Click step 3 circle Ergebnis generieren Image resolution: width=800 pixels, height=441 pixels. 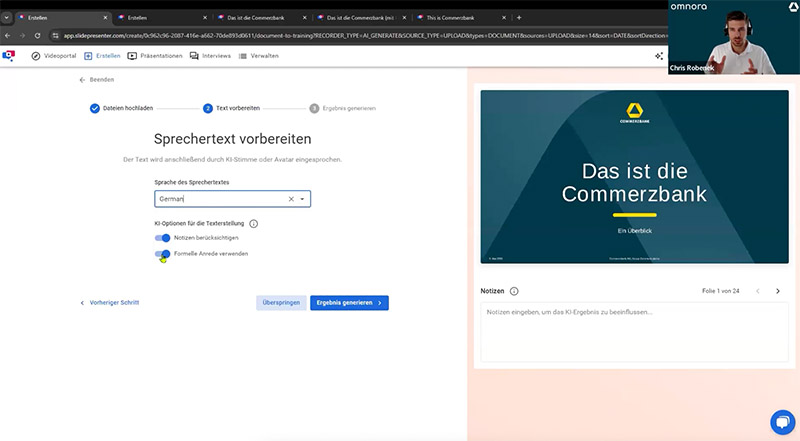point(314,108)
